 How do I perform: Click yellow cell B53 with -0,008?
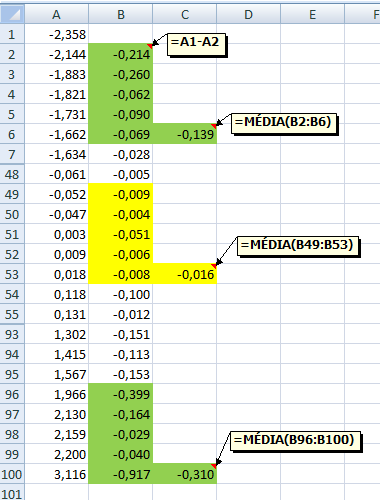[121, 274]
